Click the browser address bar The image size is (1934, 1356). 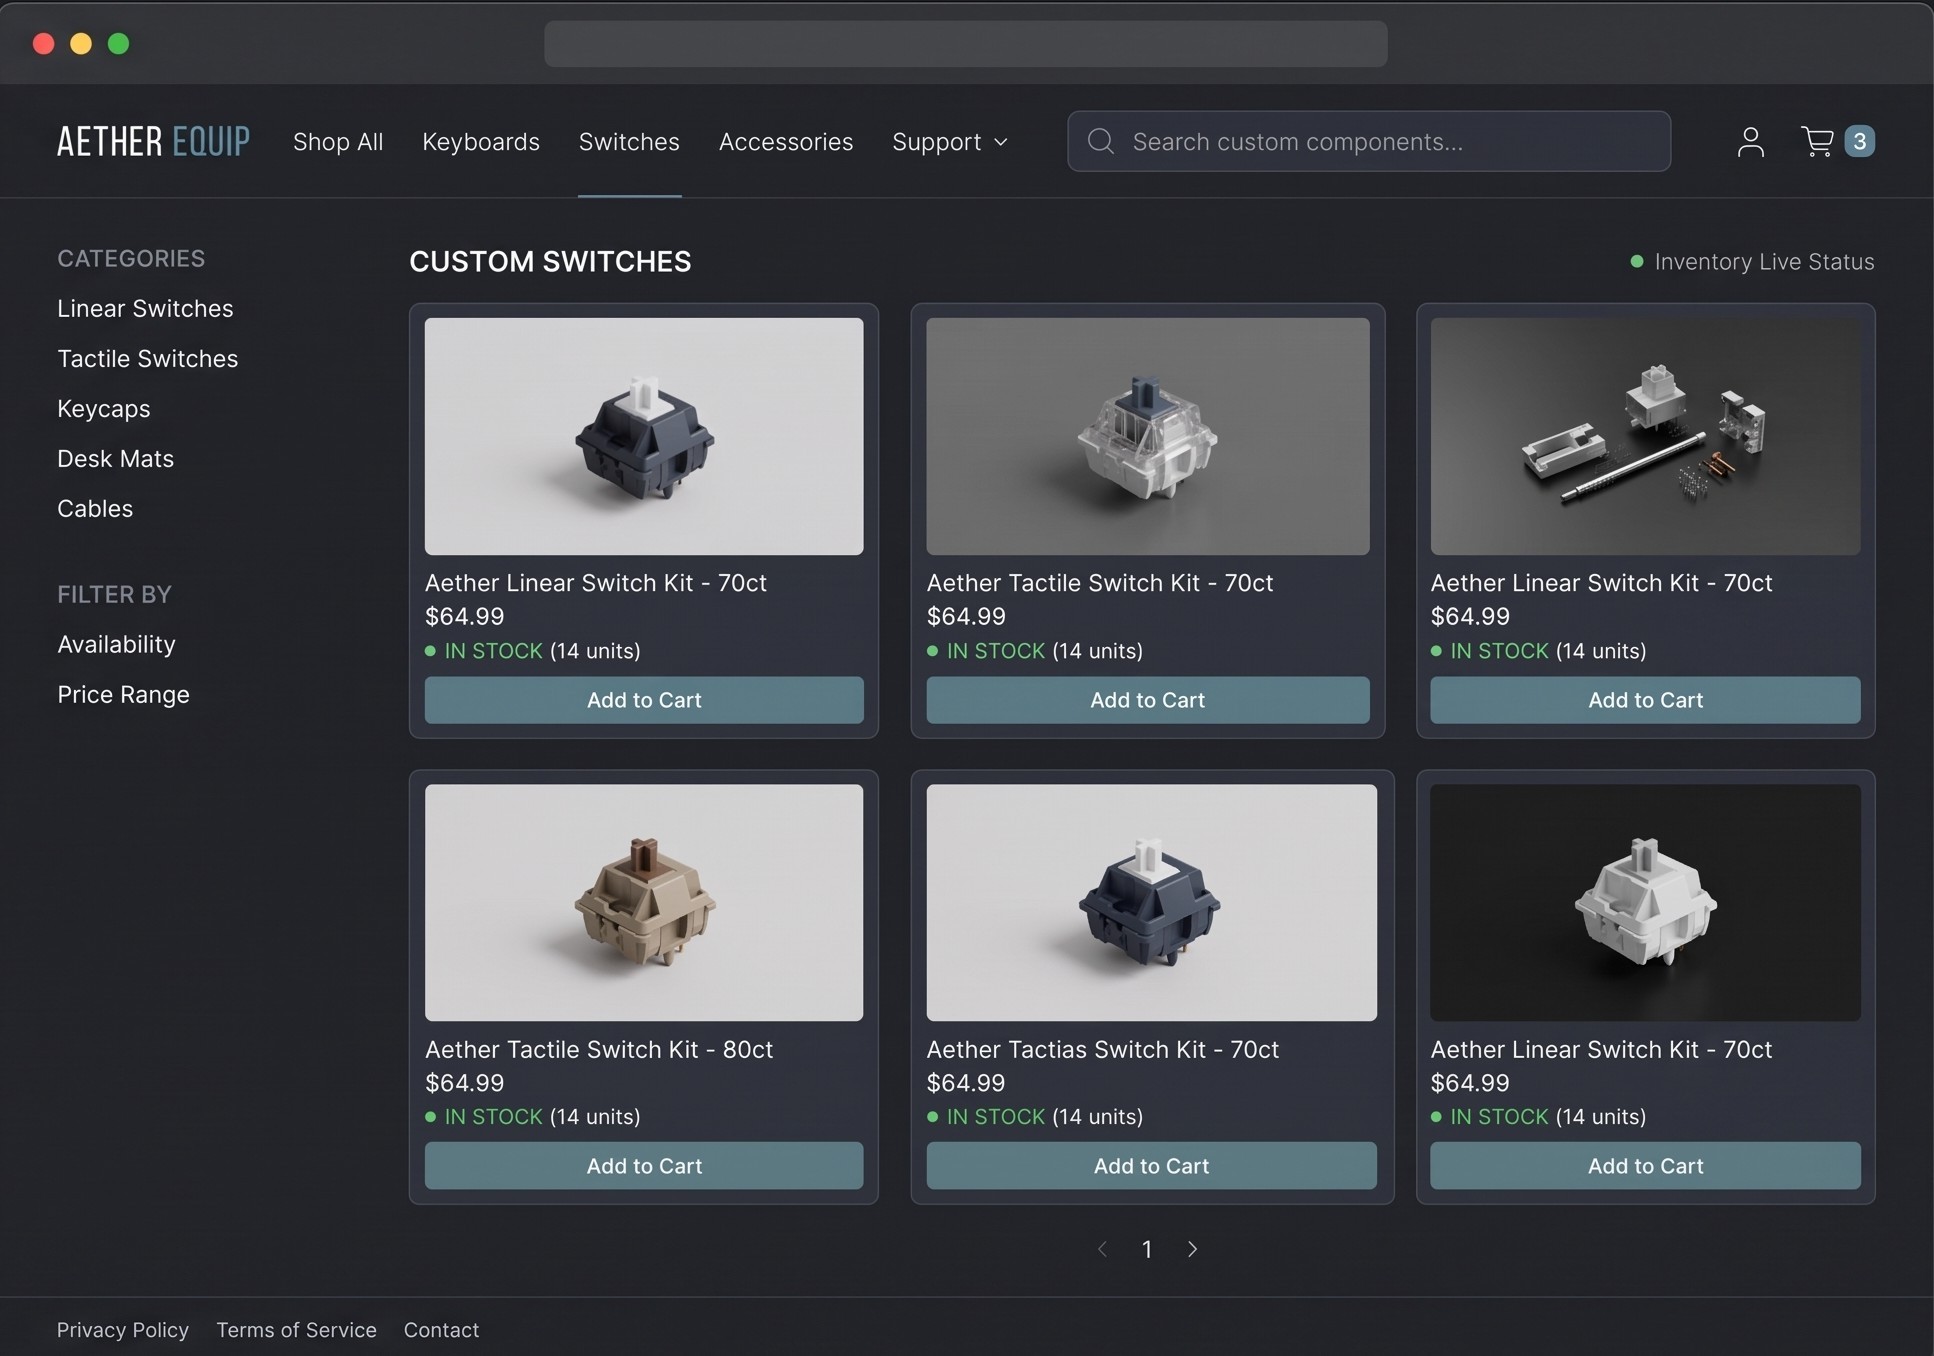coord(965,44)
